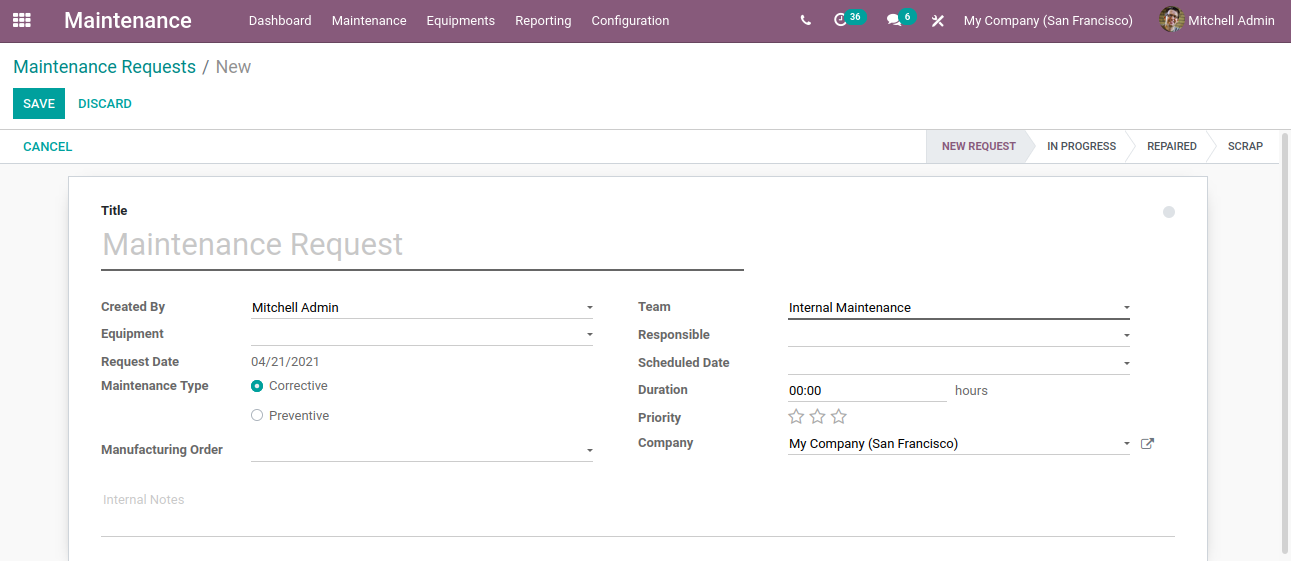Select Preventive maintenance type

click(257, 416)
